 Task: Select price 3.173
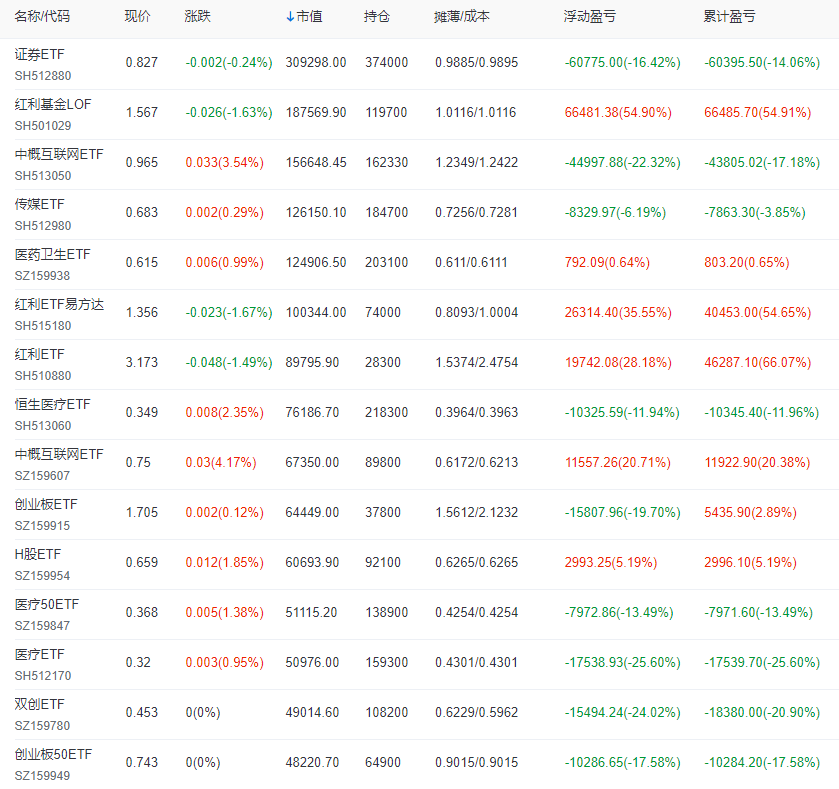click(142, 363)
